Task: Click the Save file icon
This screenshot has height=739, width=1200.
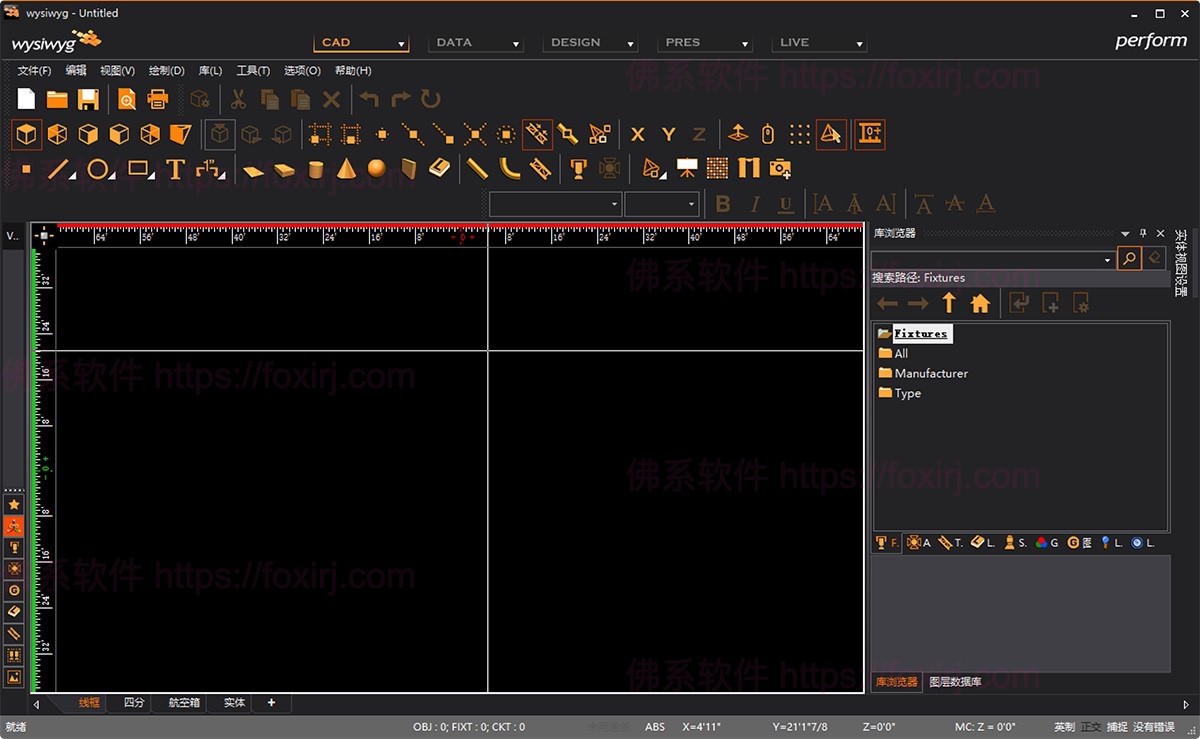Action: click(x=88, y=99)
